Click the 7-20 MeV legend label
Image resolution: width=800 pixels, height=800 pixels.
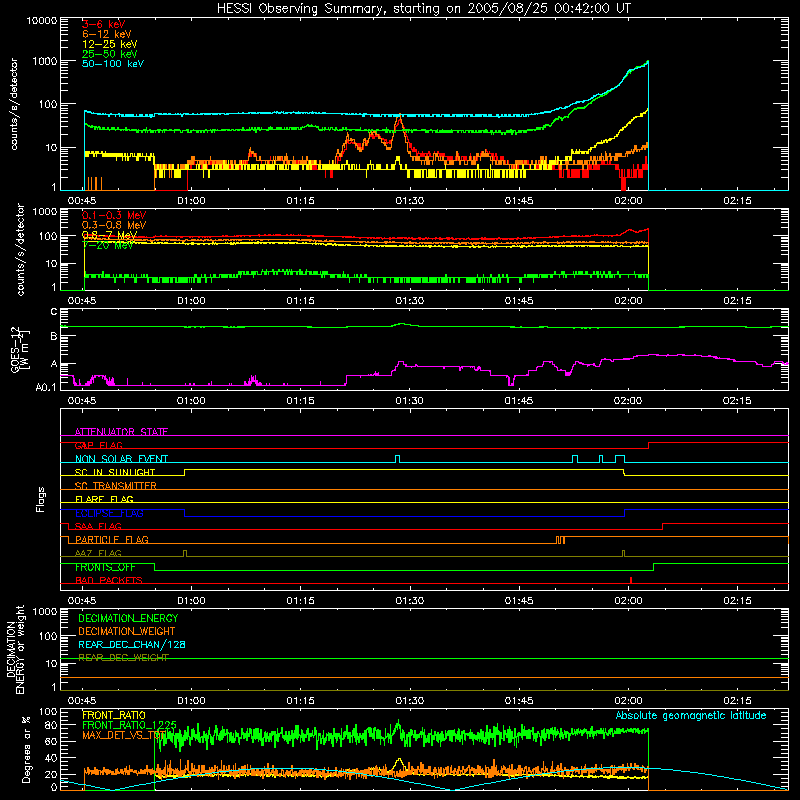[x=107, y=245]
